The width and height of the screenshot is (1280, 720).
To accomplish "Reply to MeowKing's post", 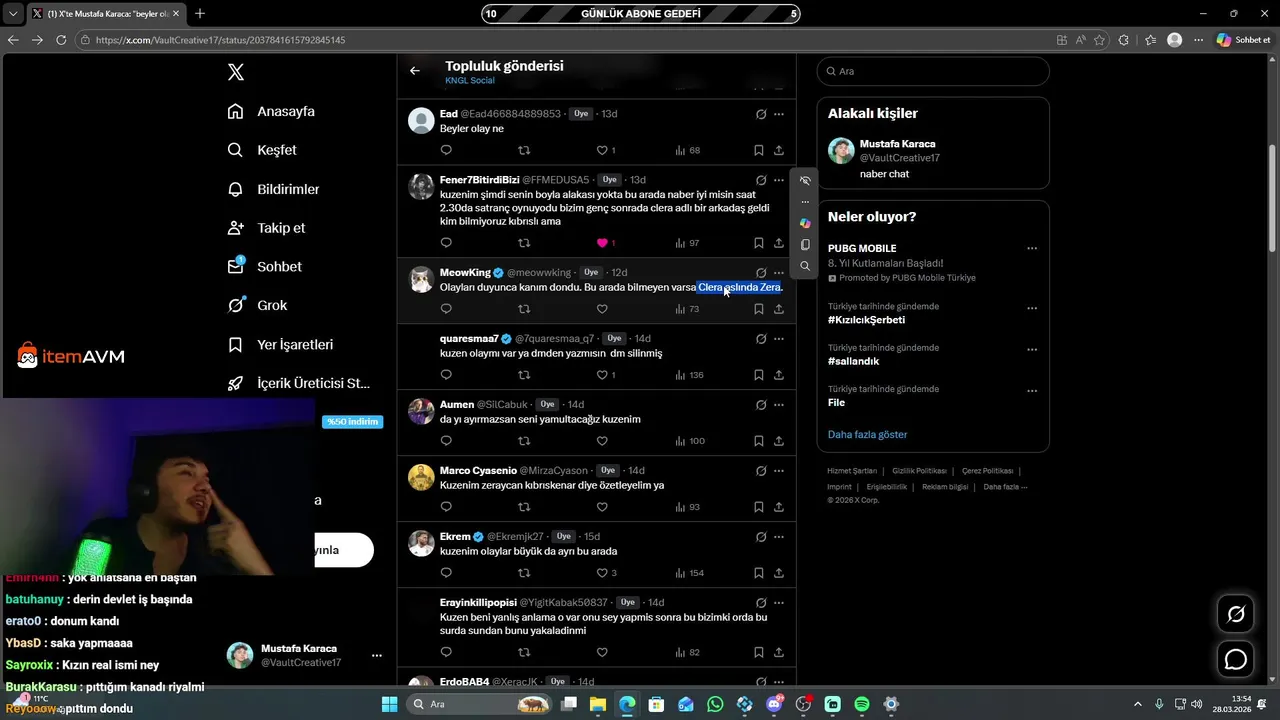I will [x=446, y=309].
